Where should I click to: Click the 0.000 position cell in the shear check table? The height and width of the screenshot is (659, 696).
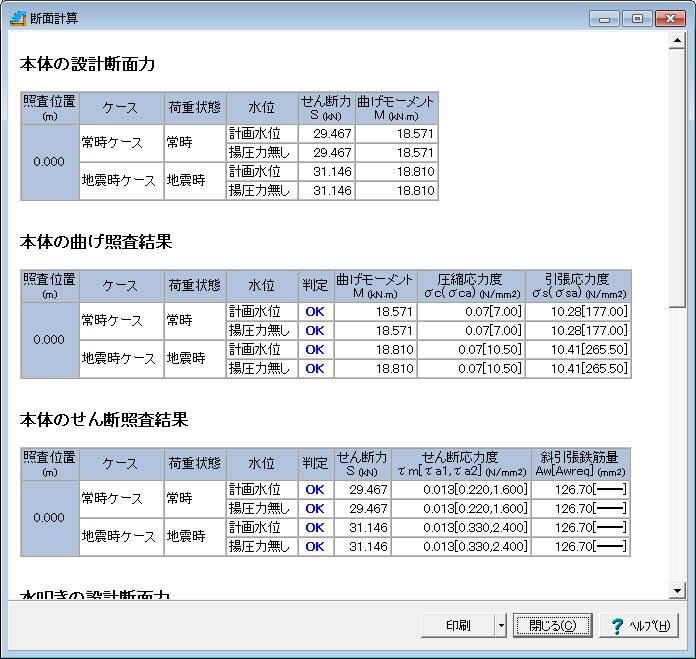point(50,518)
